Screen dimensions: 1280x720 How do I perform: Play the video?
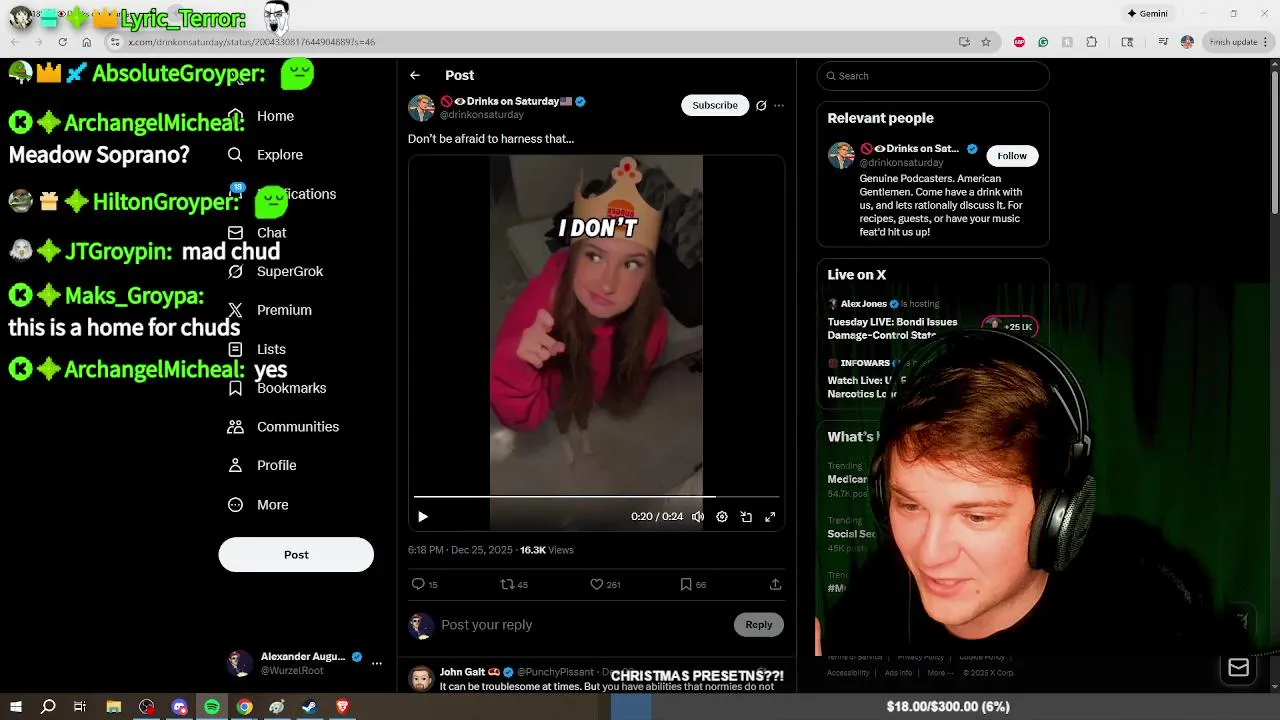(423, 517)
